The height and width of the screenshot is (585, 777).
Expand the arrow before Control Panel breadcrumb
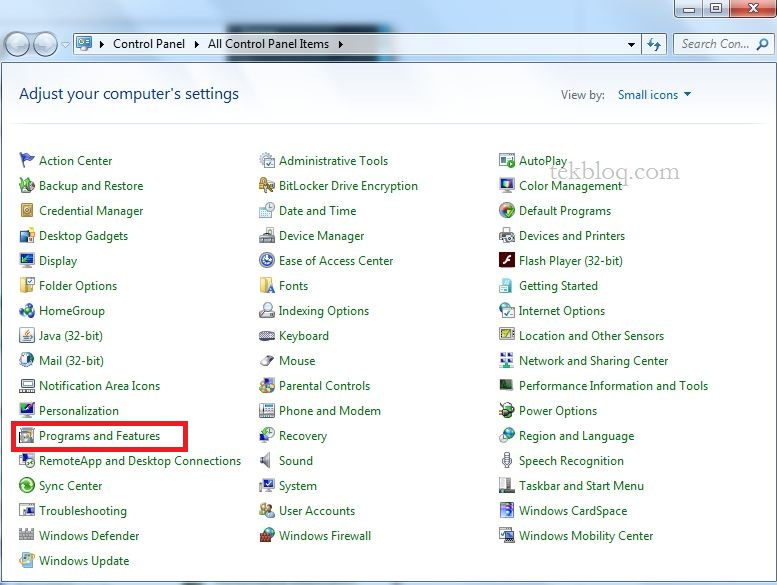[102, 44]
